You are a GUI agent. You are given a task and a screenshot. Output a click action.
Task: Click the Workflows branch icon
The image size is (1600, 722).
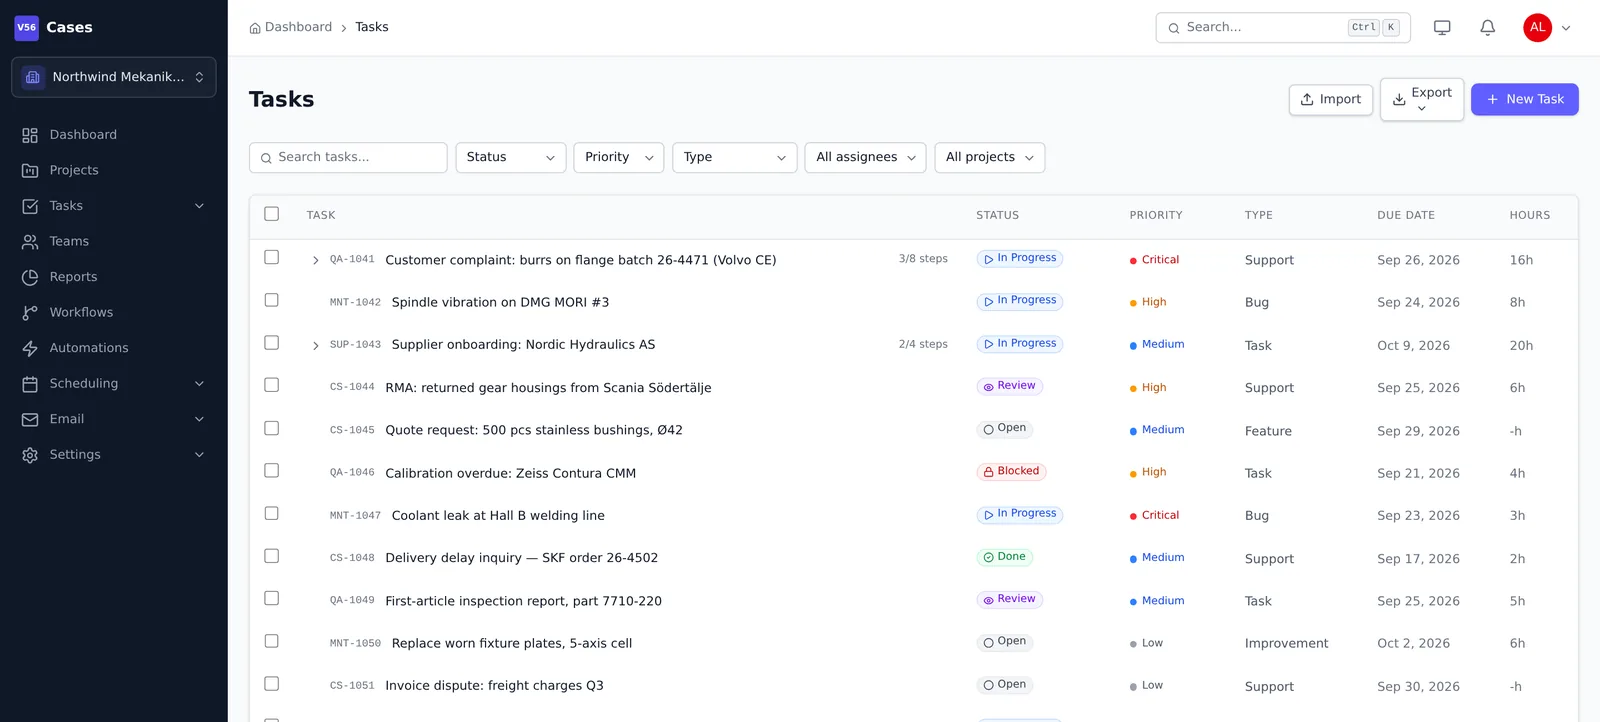pyautogui.click(x=30, y=313)
